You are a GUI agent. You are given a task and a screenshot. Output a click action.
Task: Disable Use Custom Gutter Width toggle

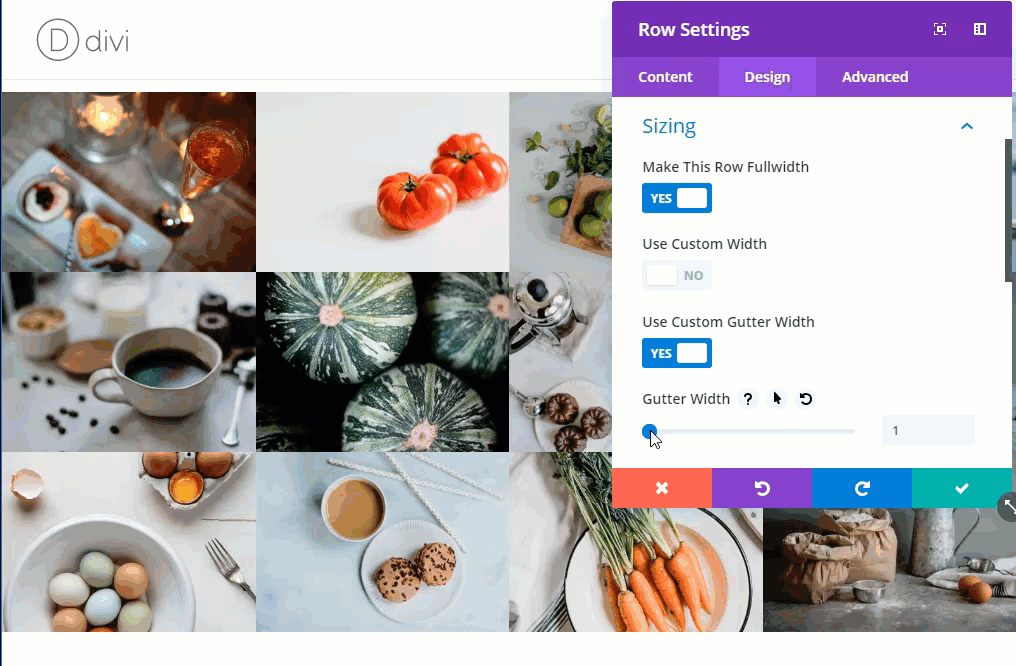676,353
